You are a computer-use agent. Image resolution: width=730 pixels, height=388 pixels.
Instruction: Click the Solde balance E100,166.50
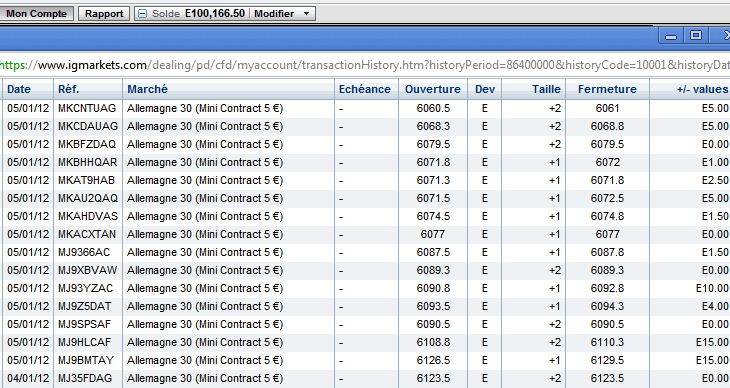[x=215, y=14]
